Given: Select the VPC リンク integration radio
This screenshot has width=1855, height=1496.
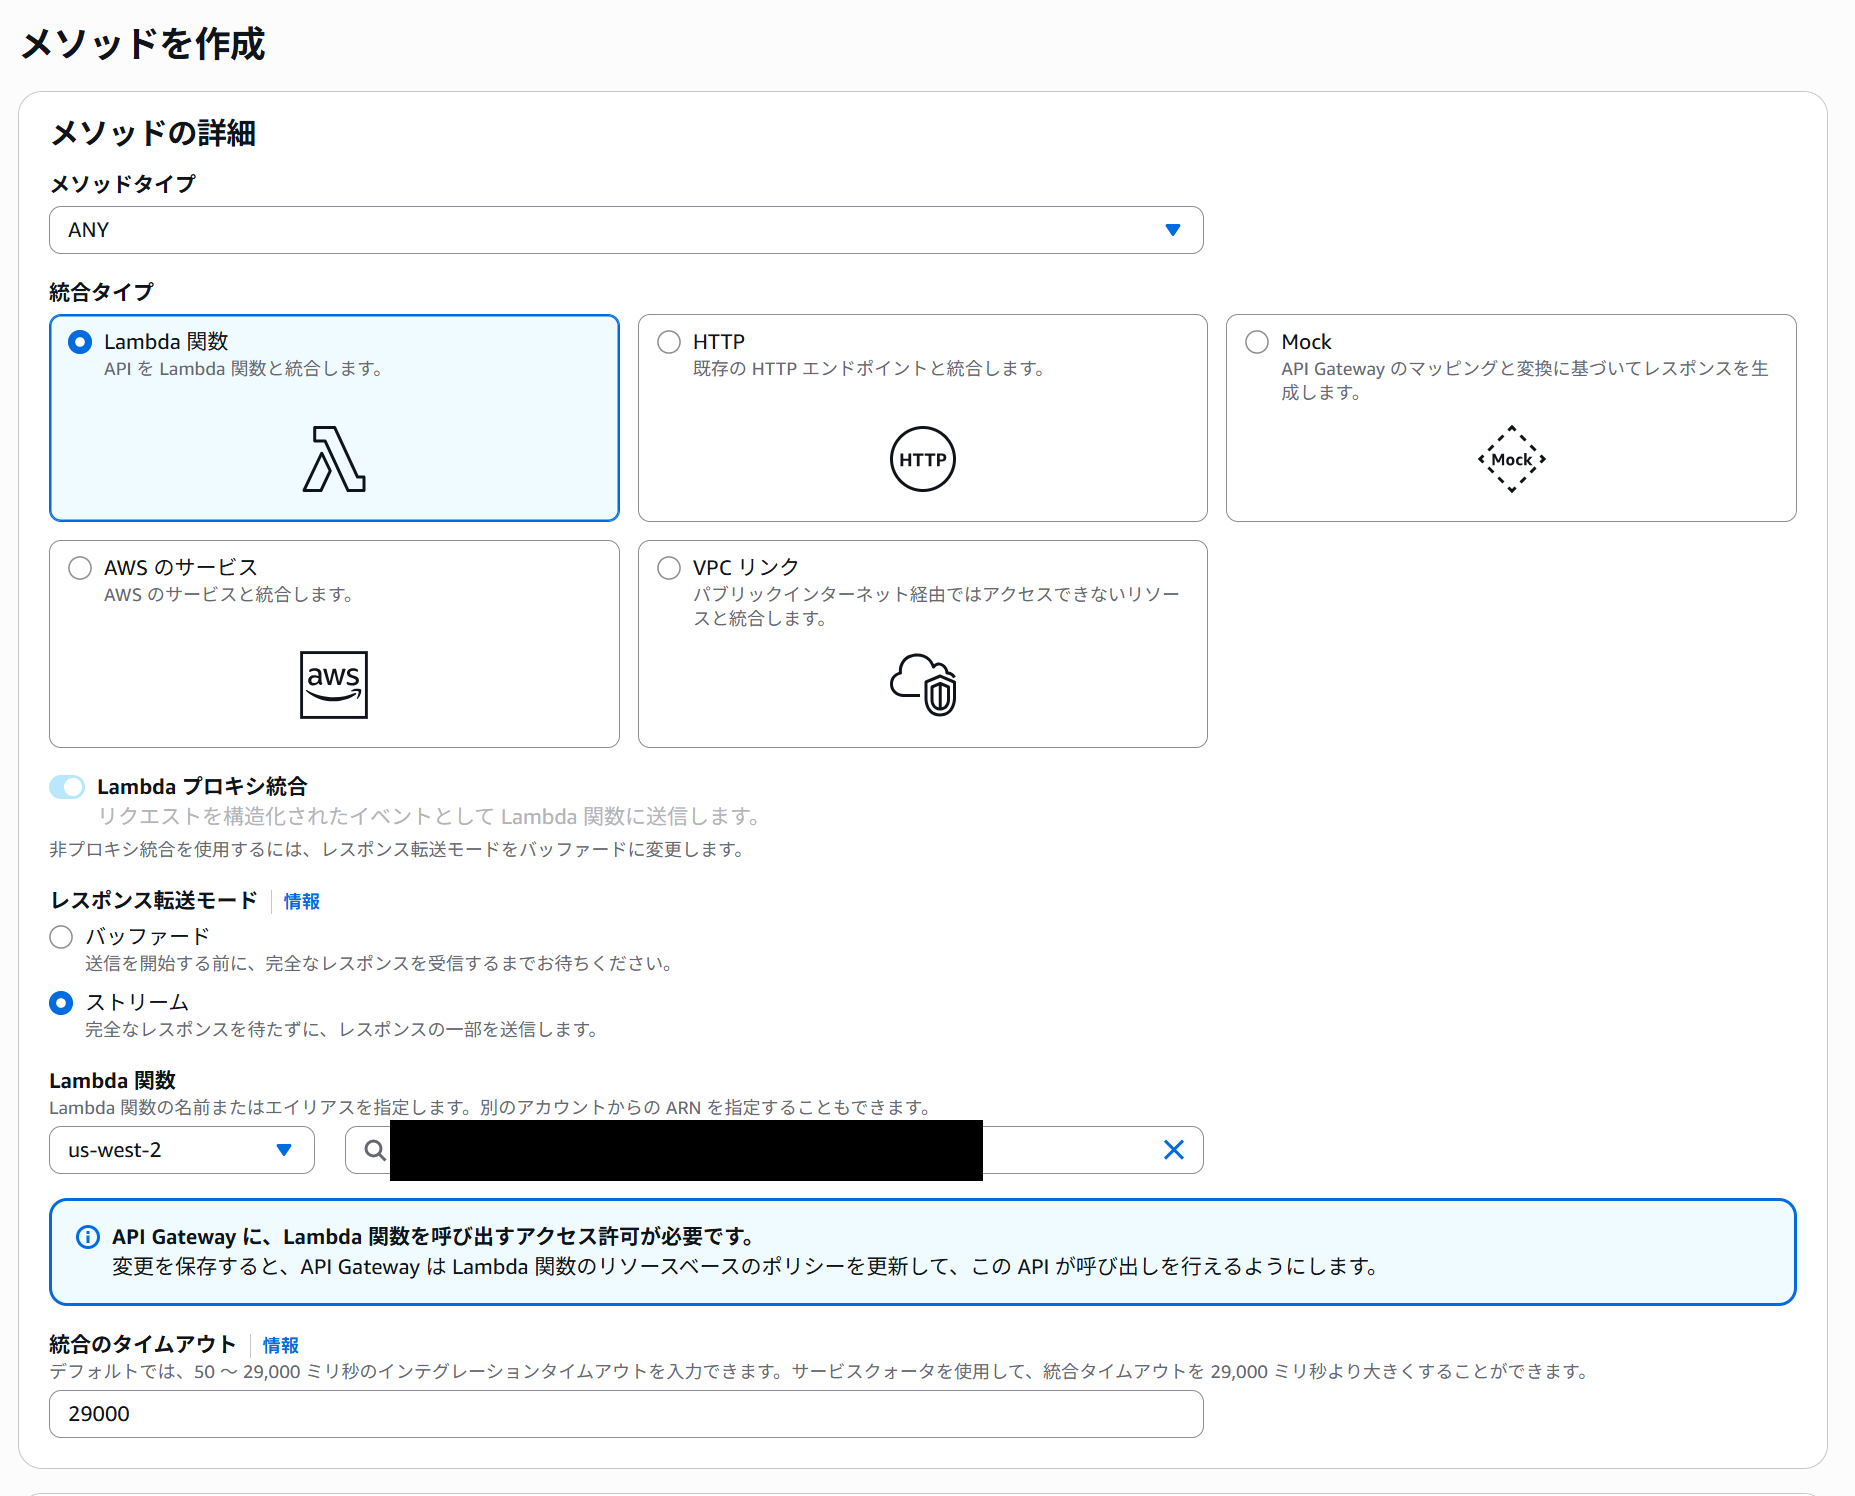Looking at the screenshot, I should click(669, 568).
